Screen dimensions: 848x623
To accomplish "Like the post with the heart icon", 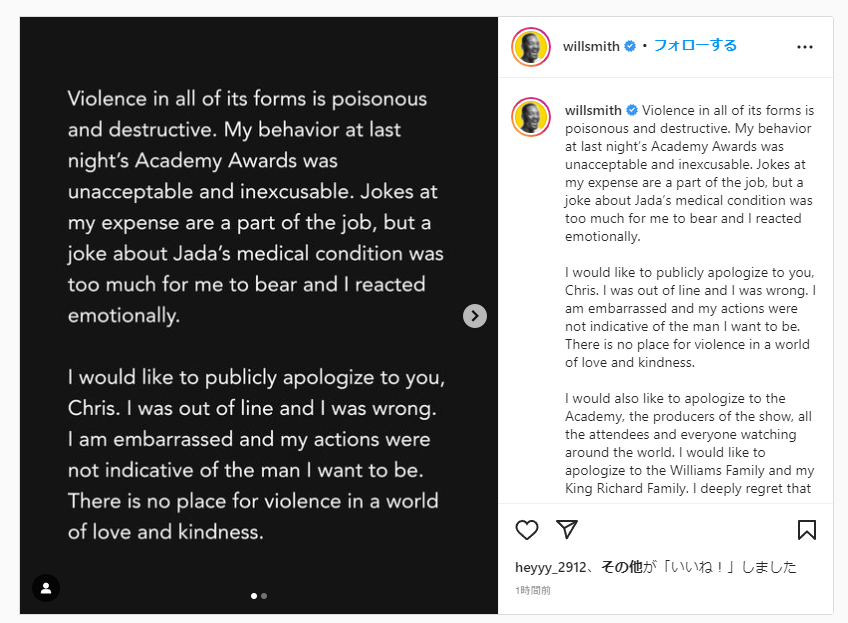I will coord(527,530).
